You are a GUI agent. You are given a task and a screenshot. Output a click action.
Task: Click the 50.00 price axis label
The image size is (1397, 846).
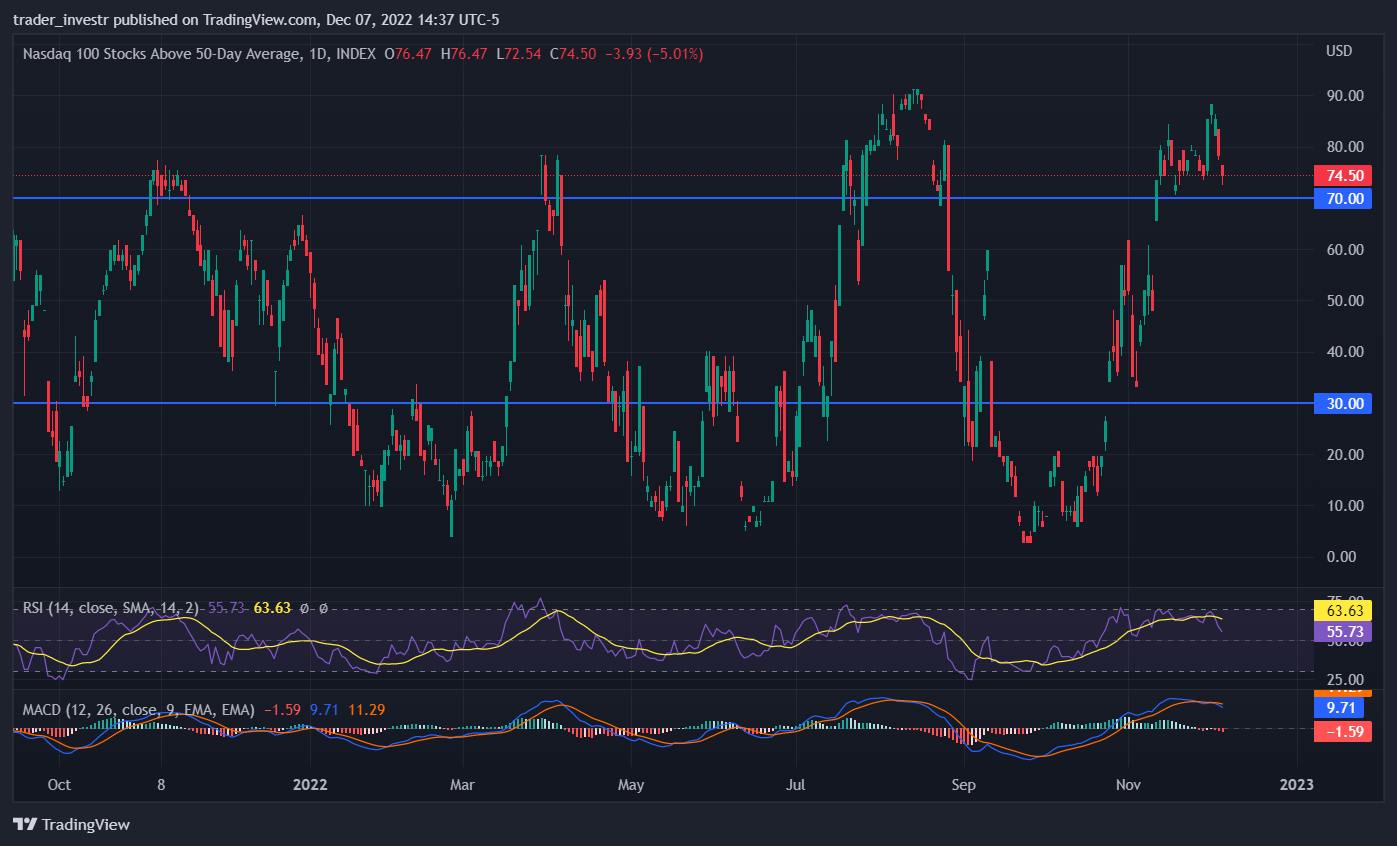1345,301
